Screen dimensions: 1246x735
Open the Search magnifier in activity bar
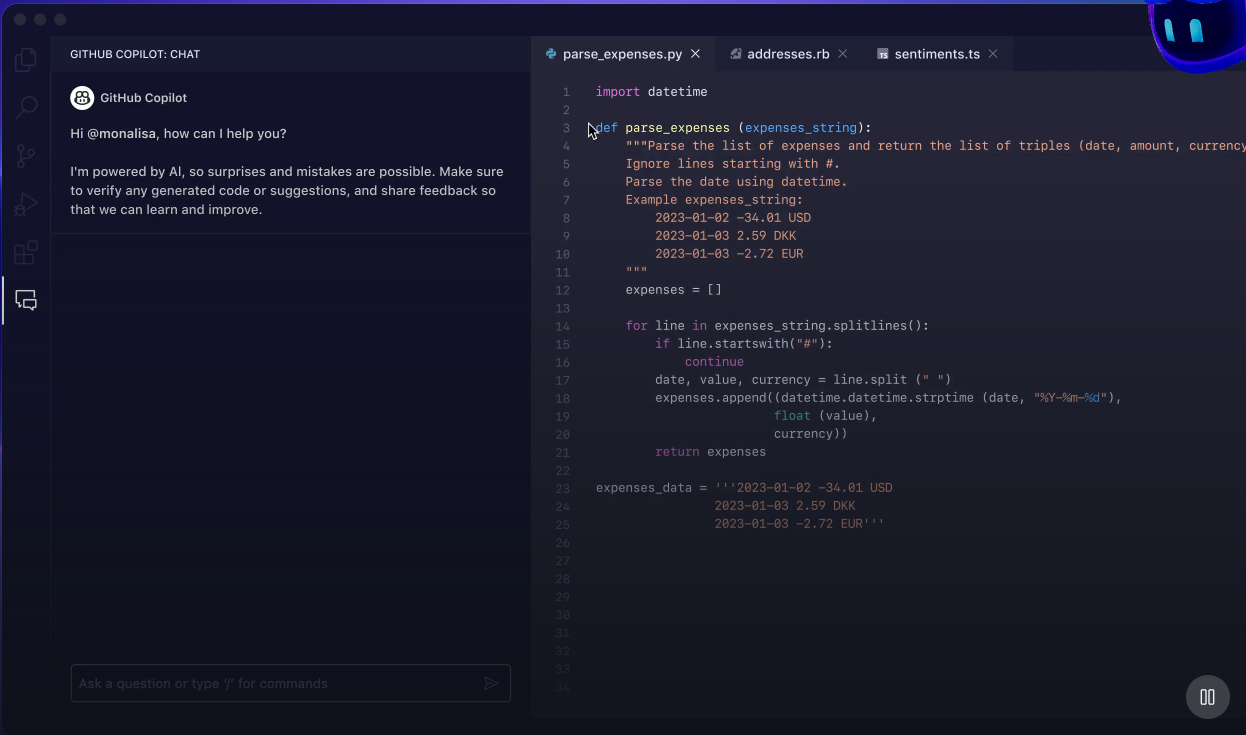[x=26, y=107]
